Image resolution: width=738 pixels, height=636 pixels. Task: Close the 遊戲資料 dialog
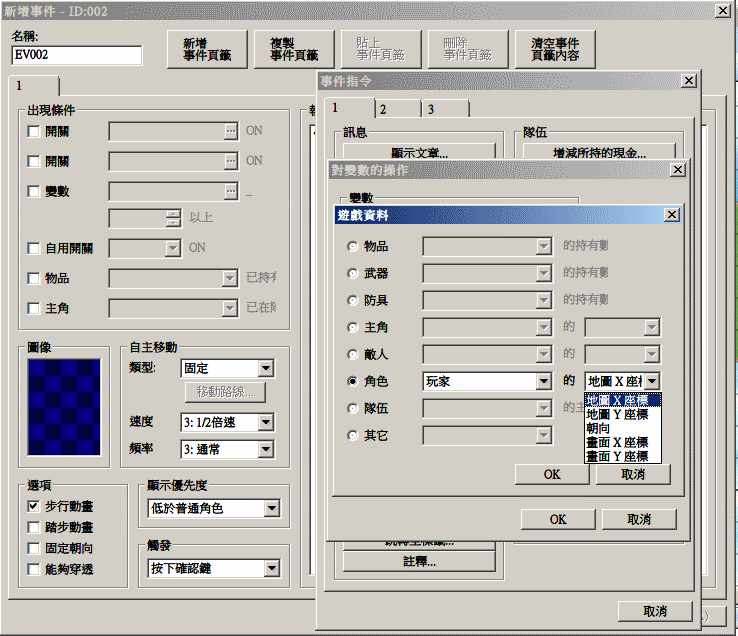pos(672,215)
